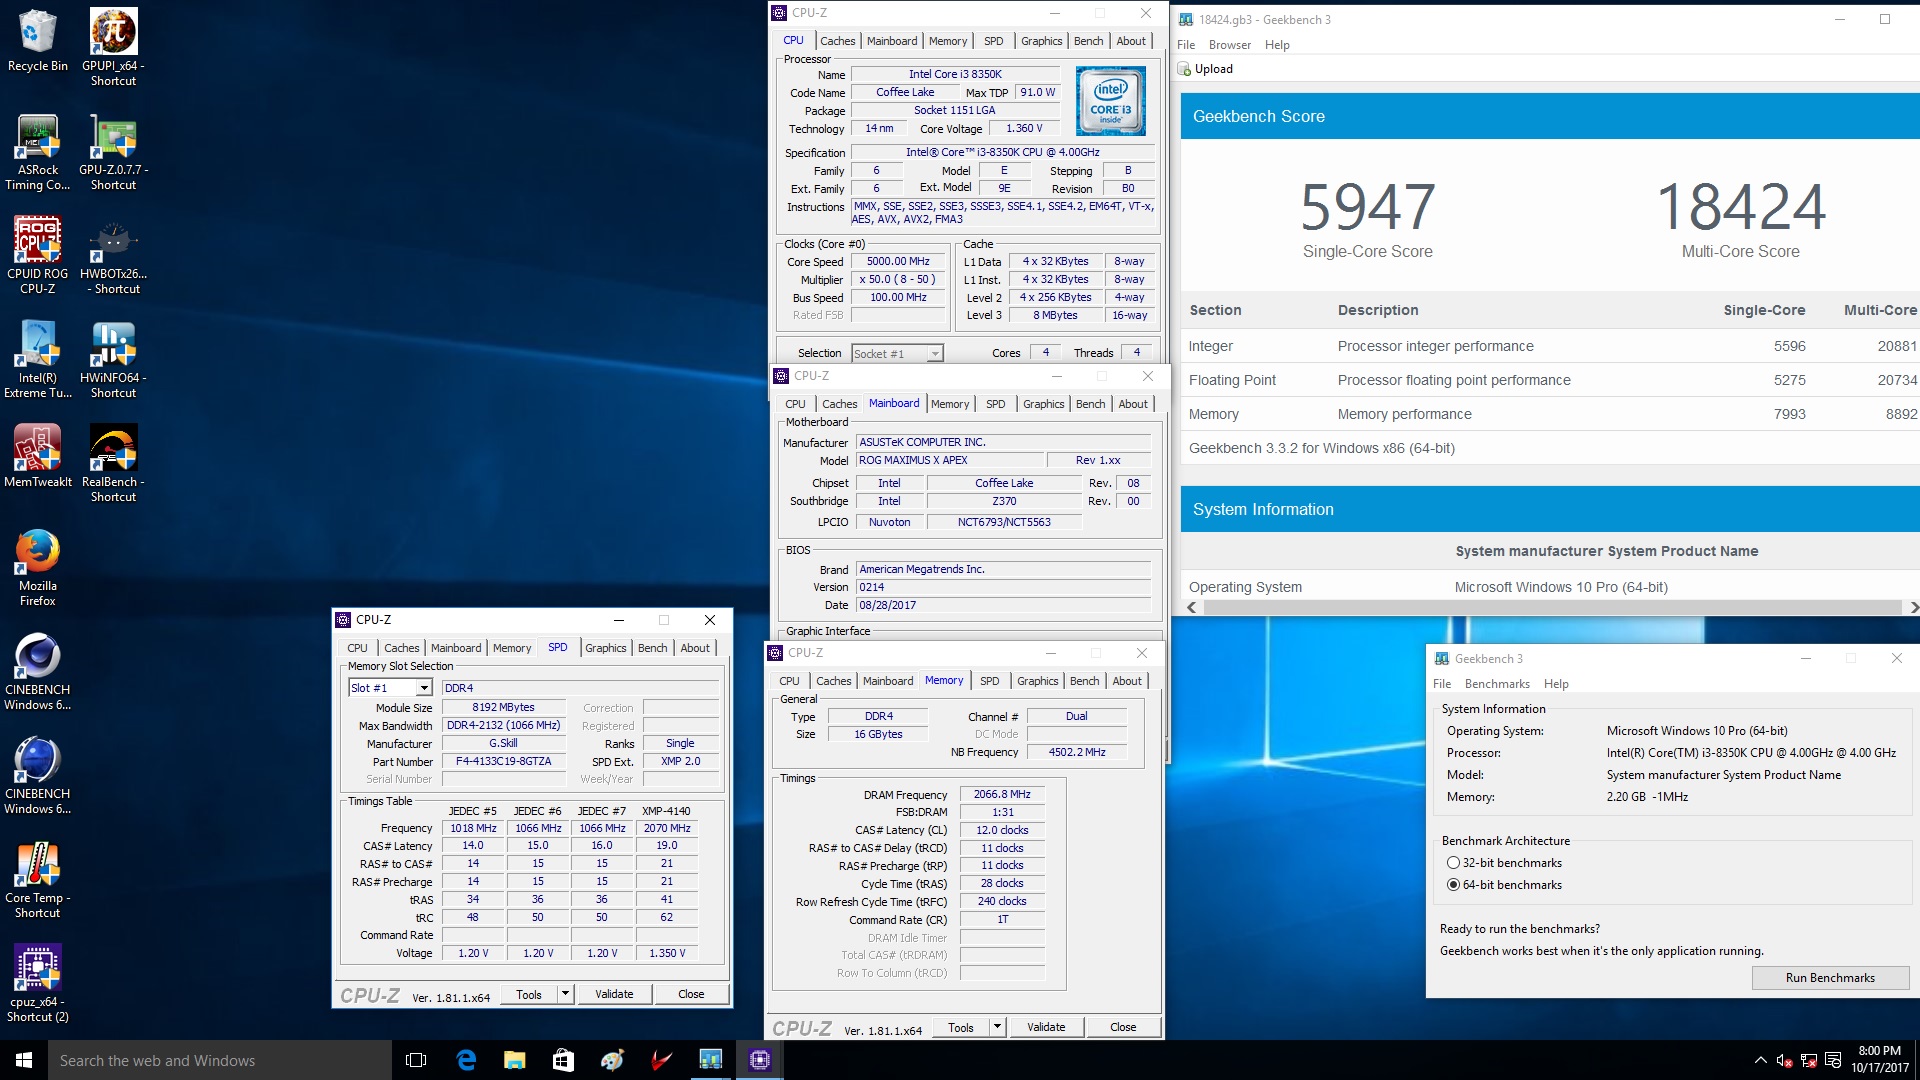This screenshot has width=1920, height=1080.
Task: Launch Microsoft Edge from taskbar
Action: coord(466,1060)
